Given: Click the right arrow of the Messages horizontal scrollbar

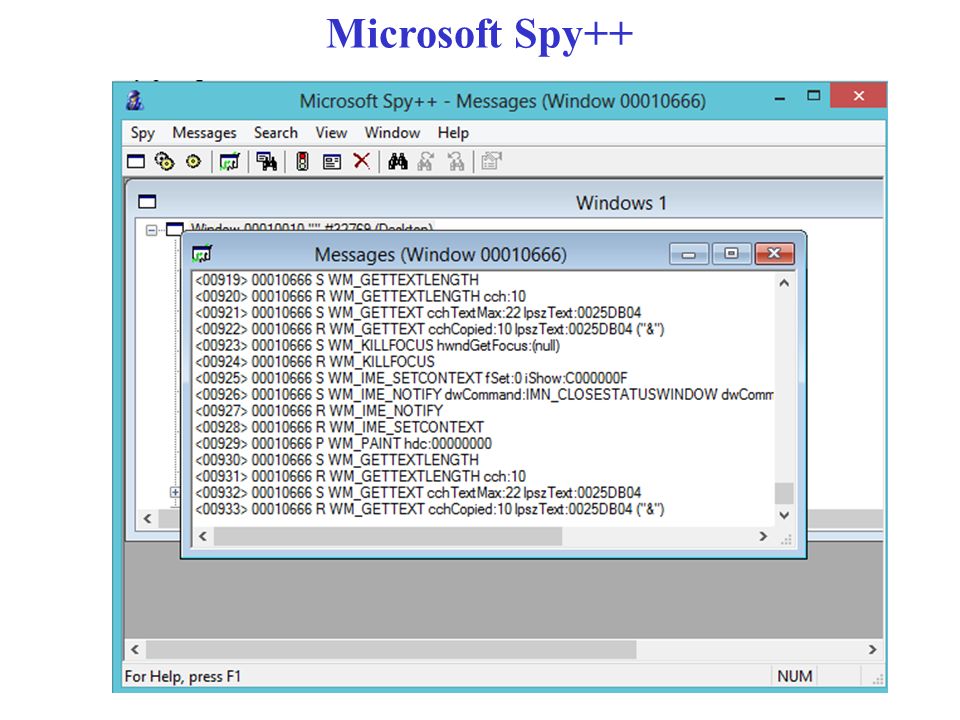Looking at the screenshot, I should coord(763,537).
